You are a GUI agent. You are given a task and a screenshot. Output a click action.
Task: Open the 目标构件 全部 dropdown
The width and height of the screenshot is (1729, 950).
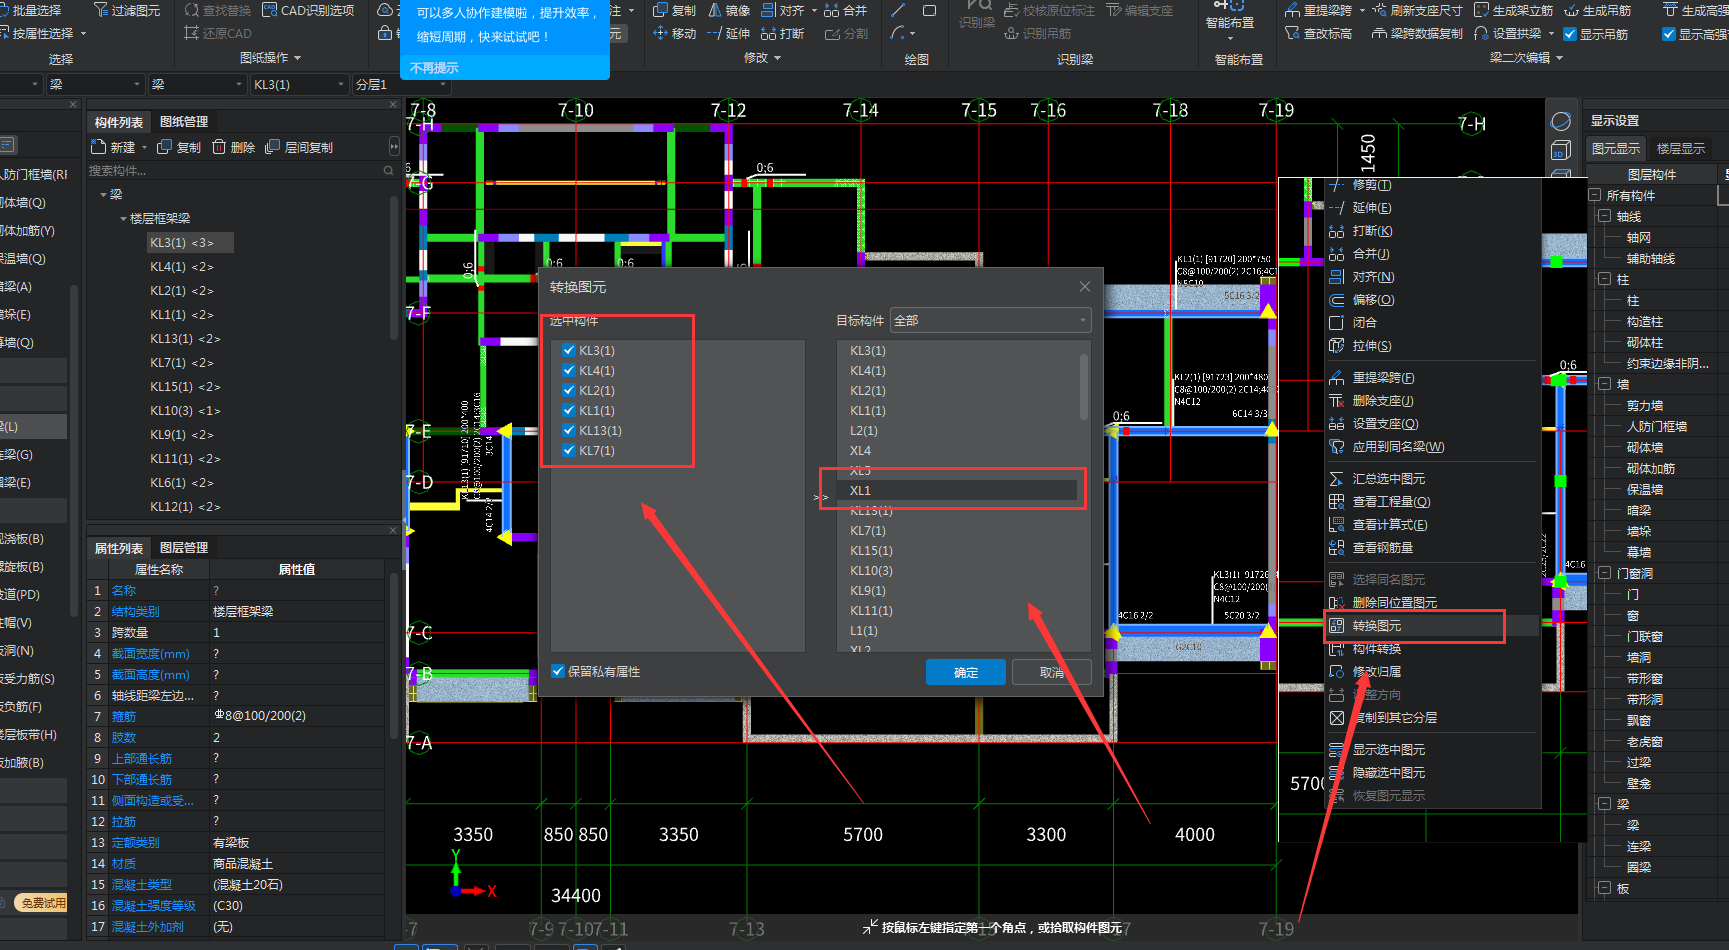pyautogui.click(x=990, y=320)
